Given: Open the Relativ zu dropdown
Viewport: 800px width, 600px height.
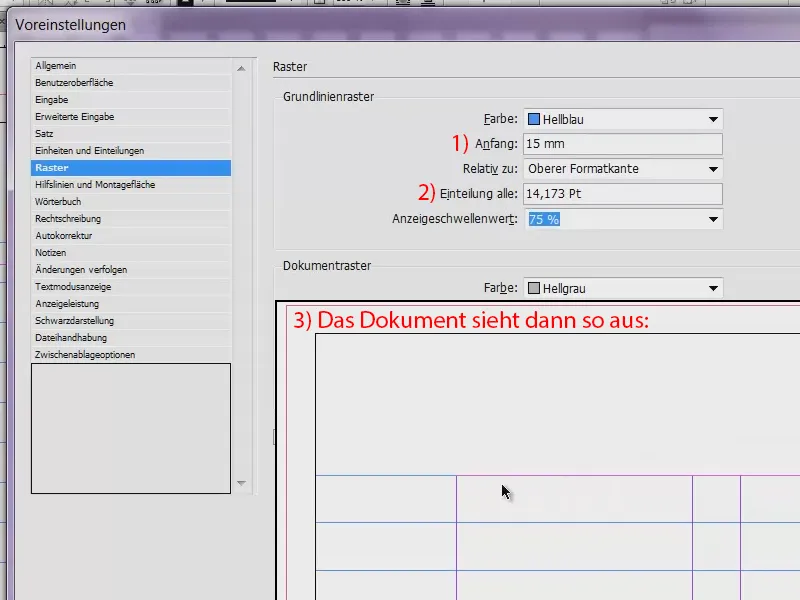Looking at the screenshot, I should click(x=623, y=169).
